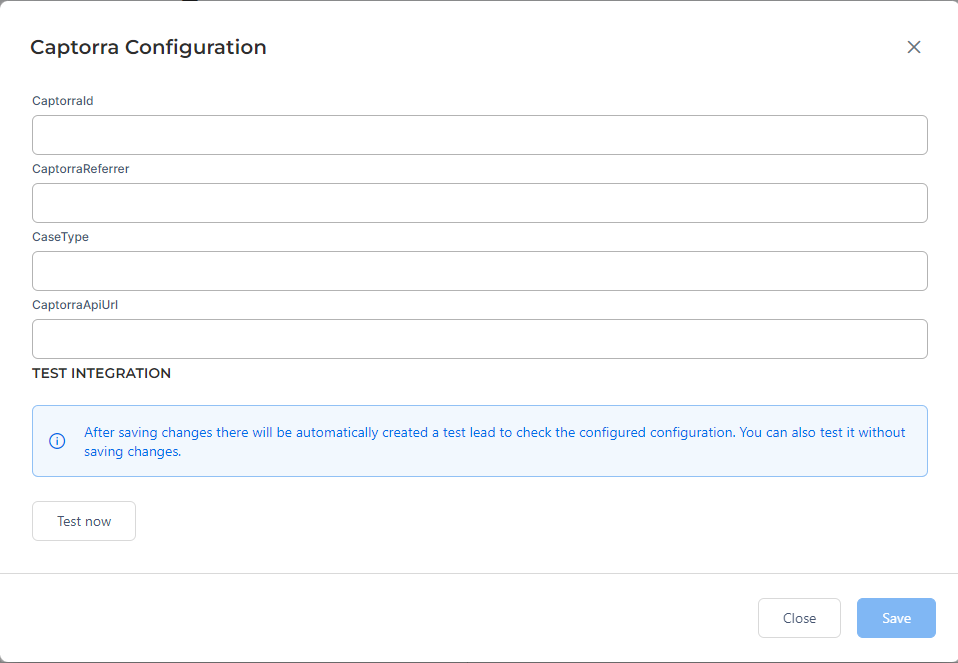Click the CaptorraReferrer label
The image size is (958, 663).
click(80, 168)
